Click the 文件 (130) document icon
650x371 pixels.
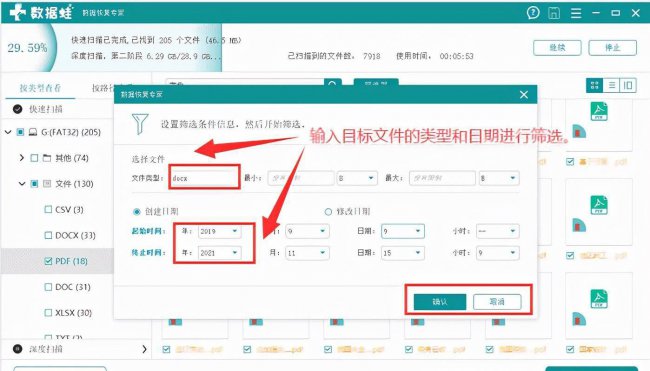coord(47,184)
